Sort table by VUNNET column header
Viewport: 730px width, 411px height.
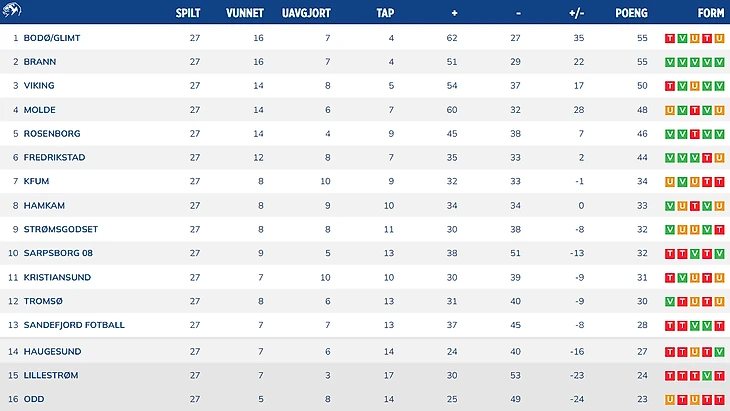pos(244,13)
